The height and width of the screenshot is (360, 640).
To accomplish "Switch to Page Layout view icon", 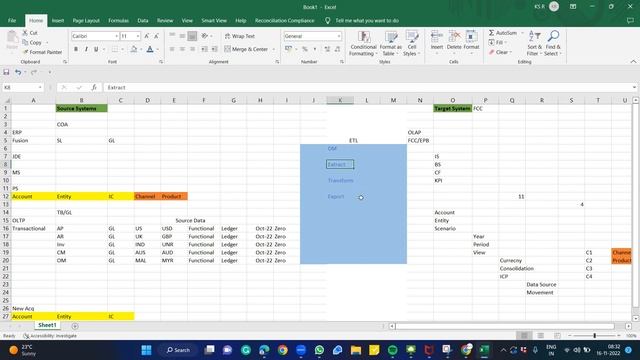I will tap(540, 336).
